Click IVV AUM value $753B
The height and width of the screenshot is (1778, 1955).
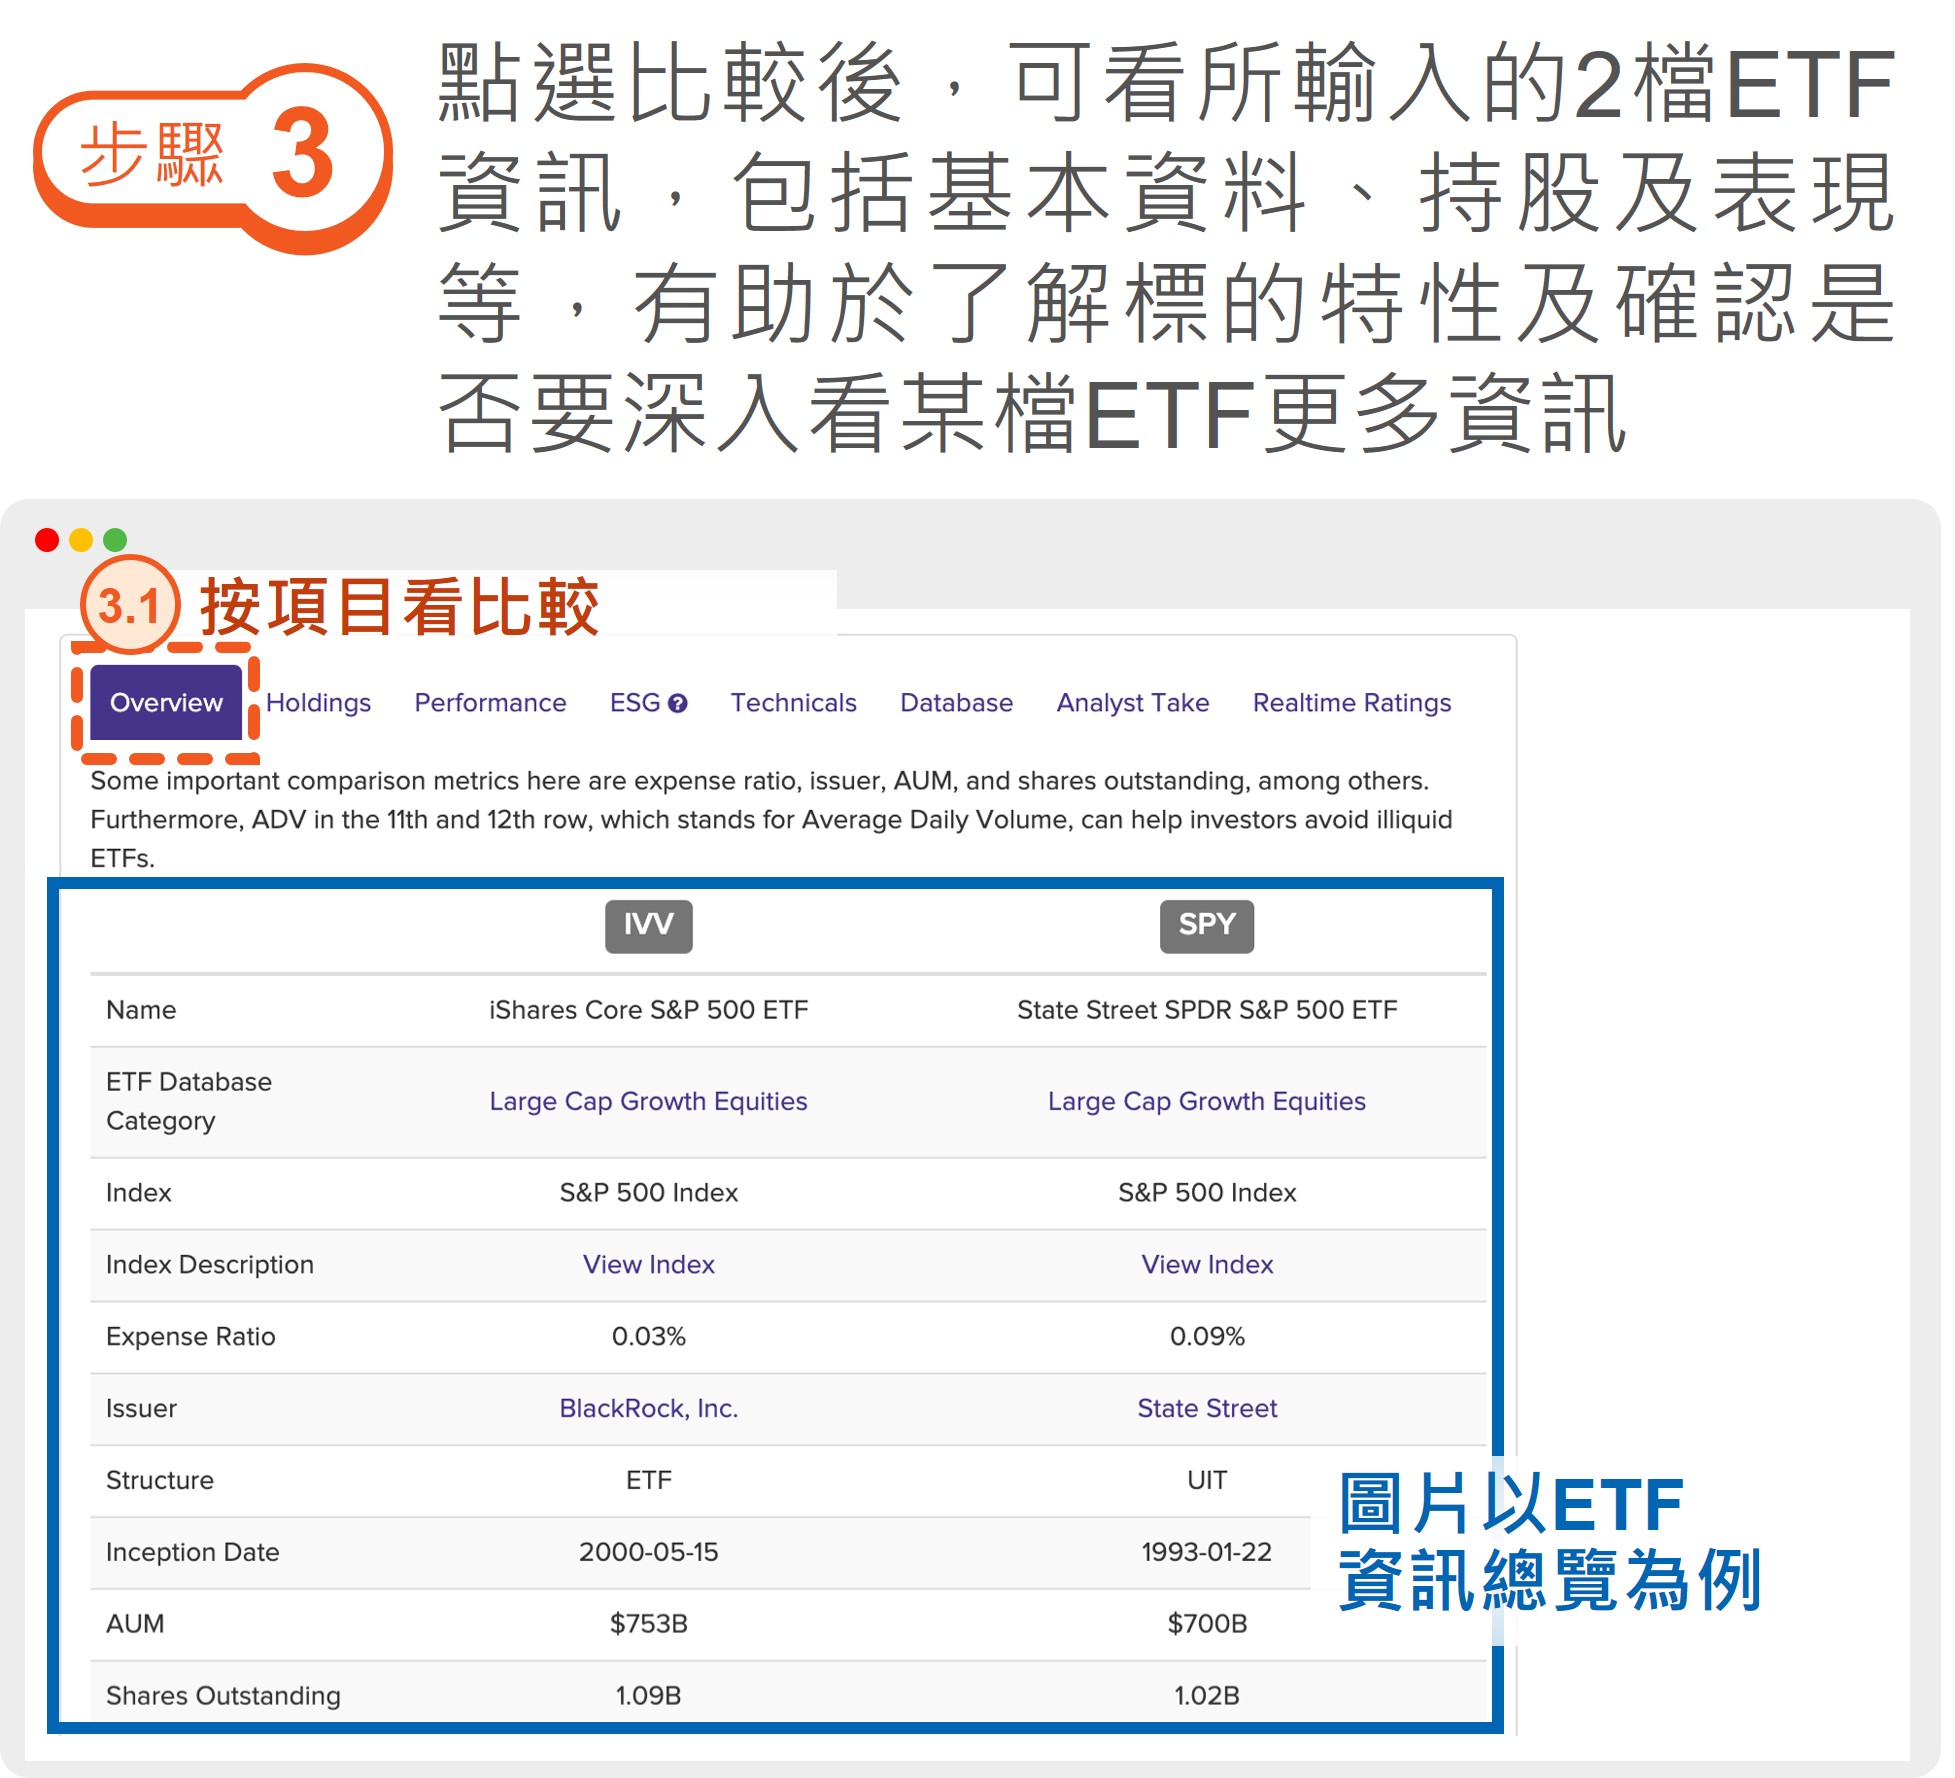tap(649, 1623)
